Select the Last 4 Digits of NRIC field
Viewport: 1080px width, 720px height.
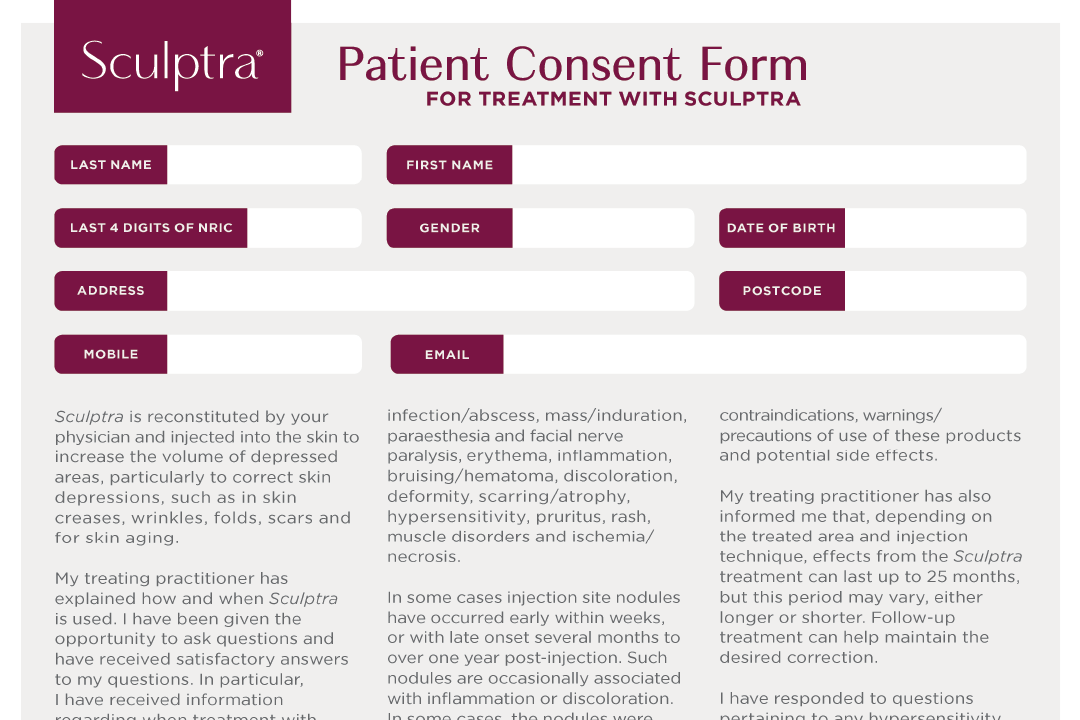point(303,228)
